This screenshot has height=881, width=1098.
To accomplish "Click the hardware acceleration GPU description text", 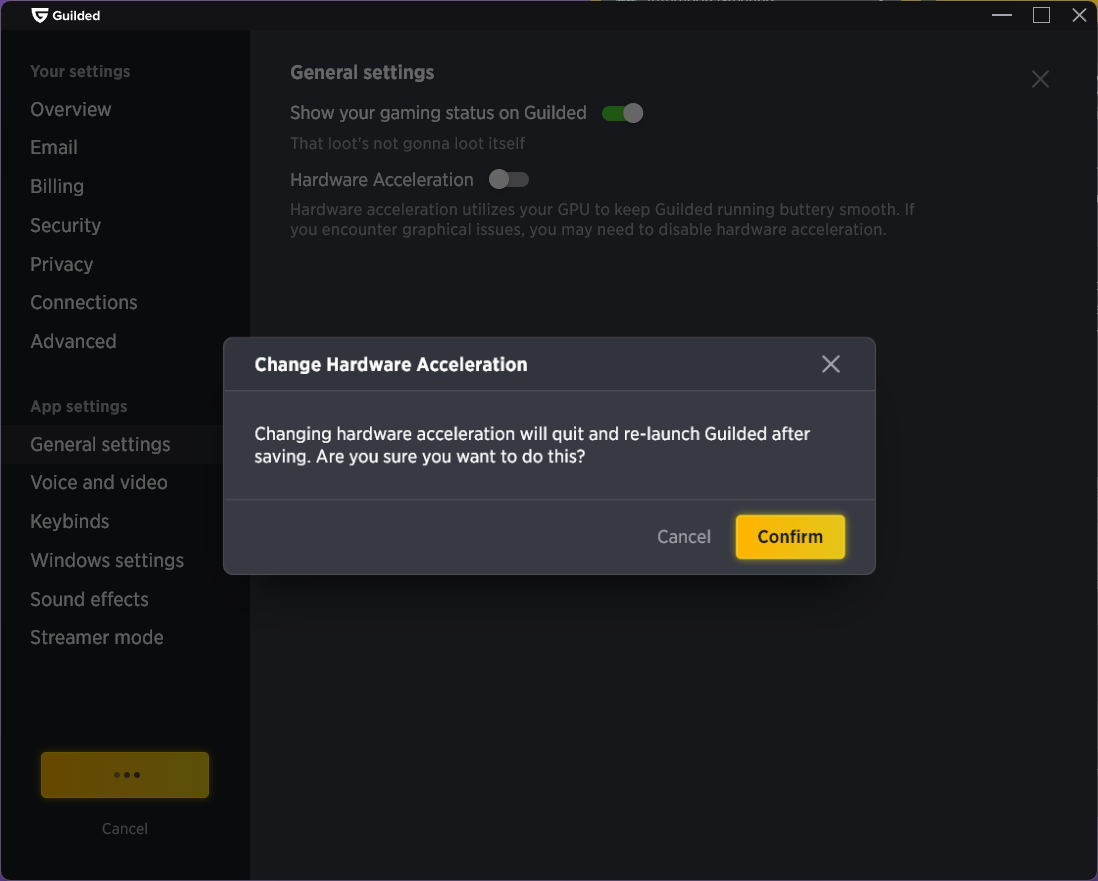I will (602, 219).
